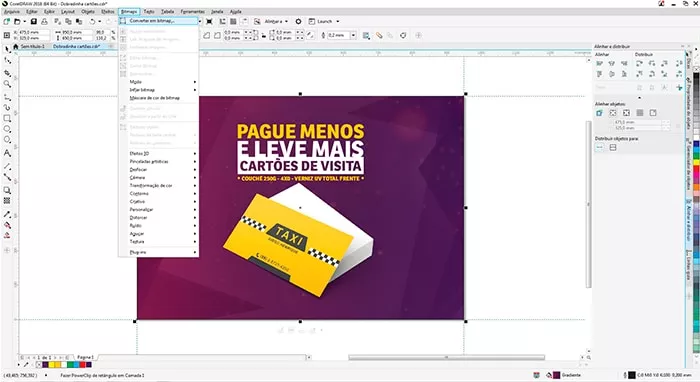
Task: Click the yellow swatch in the document palette
Action: (x=51, y=365)
